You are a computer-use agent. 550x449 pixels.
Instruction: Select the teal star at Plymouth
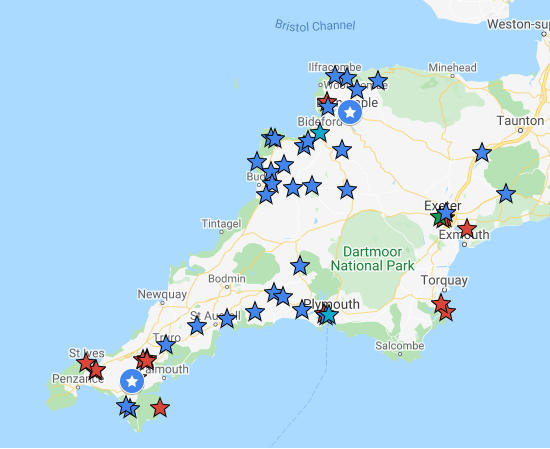[329, 315]
